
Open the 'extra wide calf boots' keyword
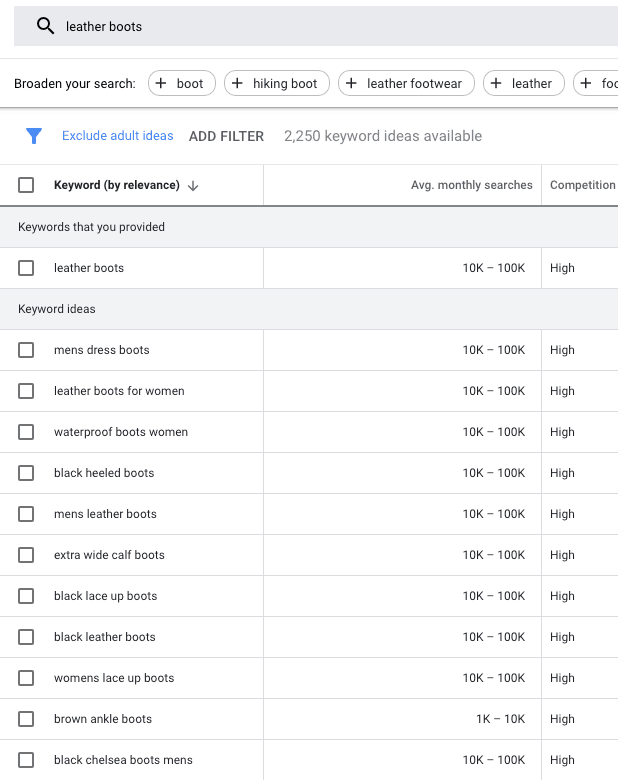pyautogui.click(x=109, y=555)
